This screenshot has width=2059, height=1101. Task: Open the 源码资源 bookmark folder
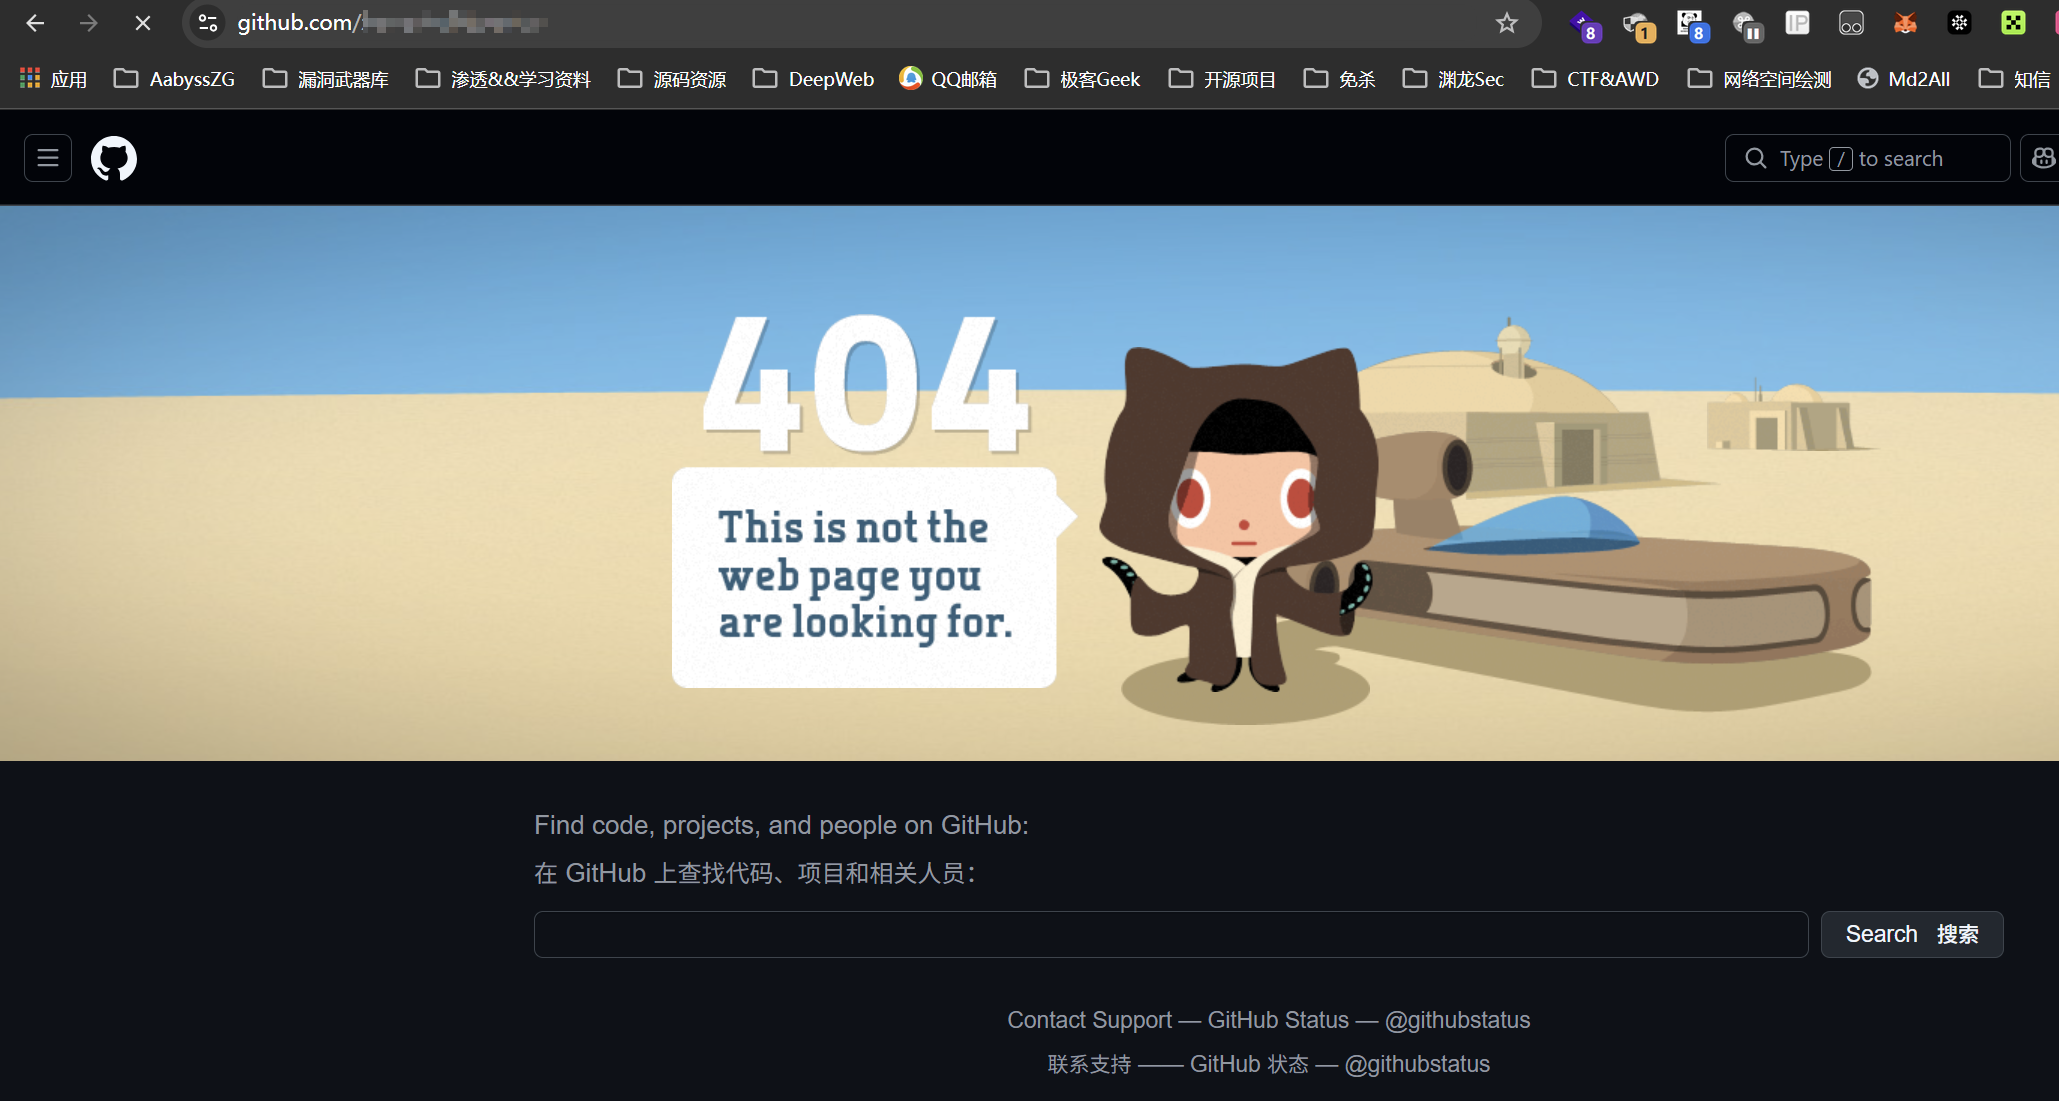click(x=672, y=79)
